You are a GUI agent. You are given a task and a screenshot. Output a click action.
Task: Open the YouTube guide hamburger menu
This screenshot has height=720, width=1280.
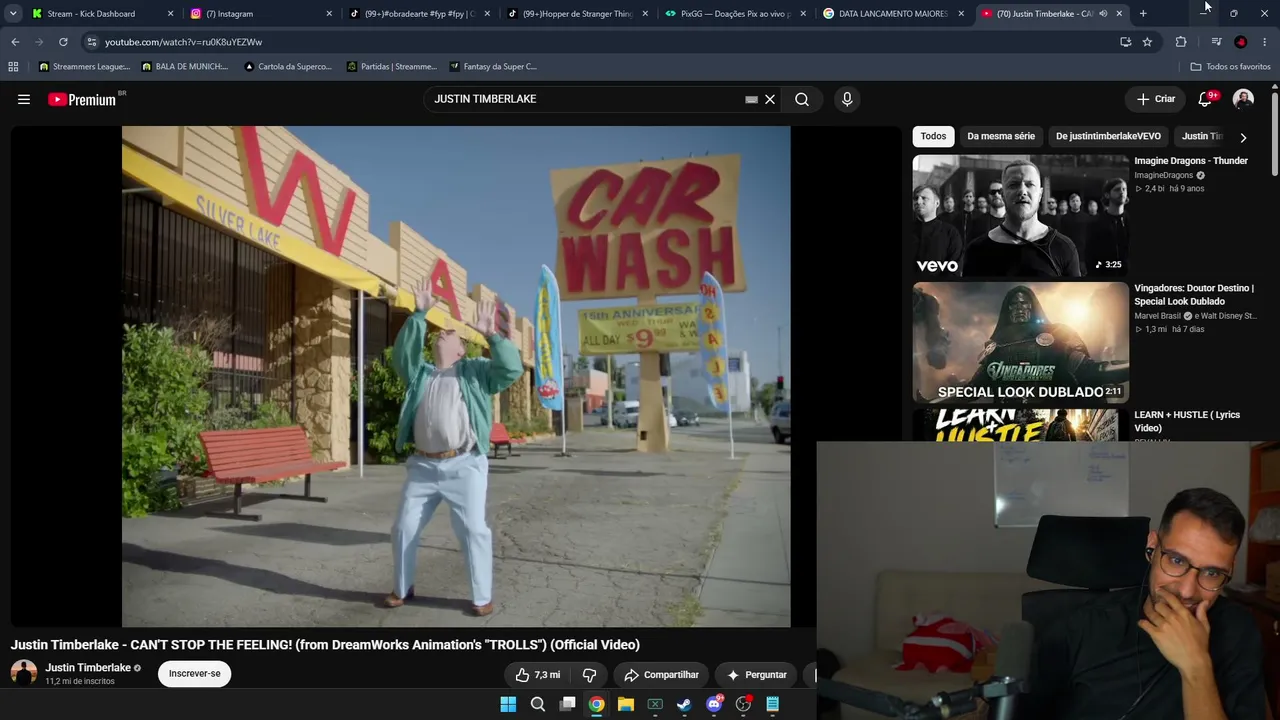[x=24, y=99]
